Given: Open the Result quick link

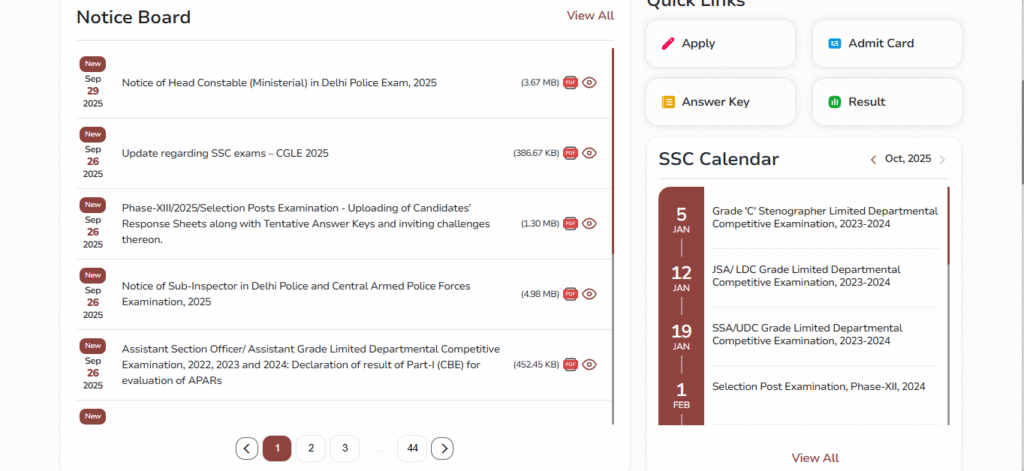Looking at the screenshot, I should click(x=887, y=102).
